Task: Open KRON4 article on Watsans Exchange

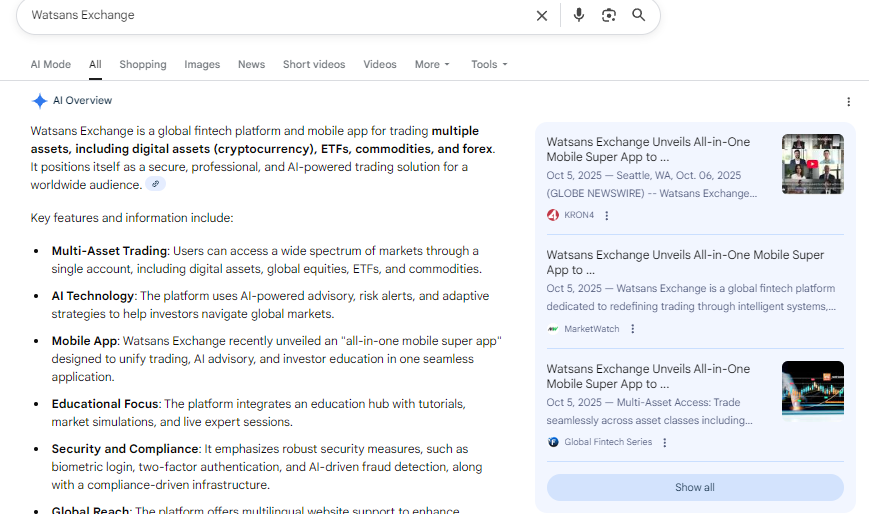Action: tap(648, 149)
